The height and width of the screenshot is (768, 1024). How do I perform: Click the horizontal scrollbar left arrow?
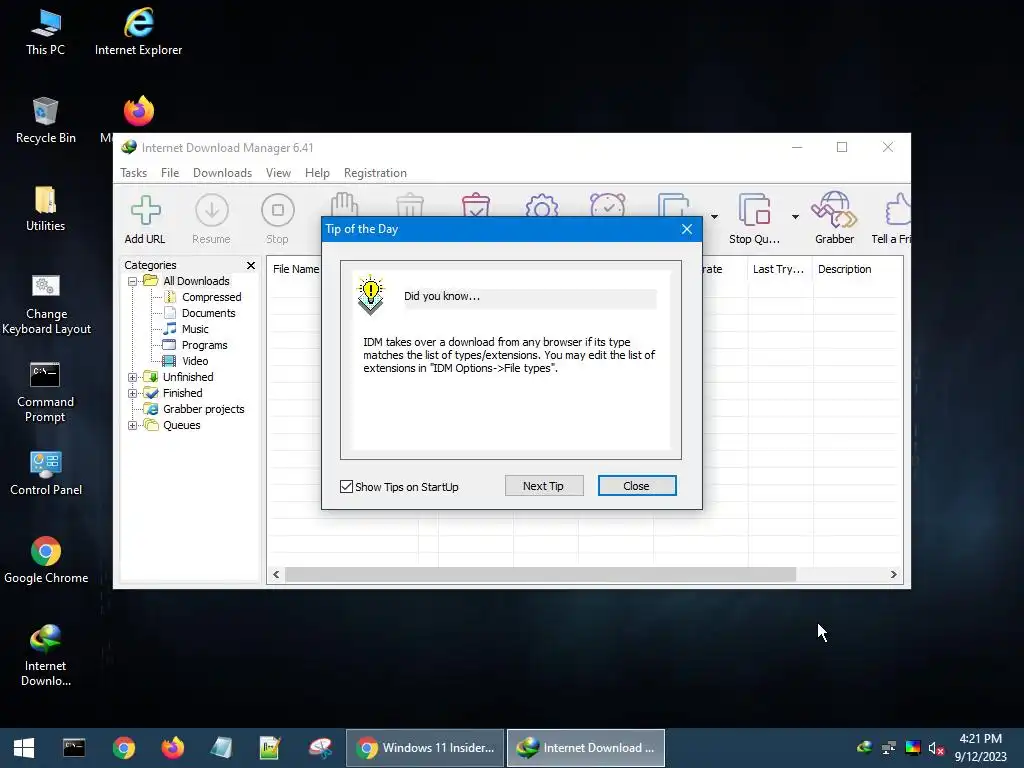276,575
